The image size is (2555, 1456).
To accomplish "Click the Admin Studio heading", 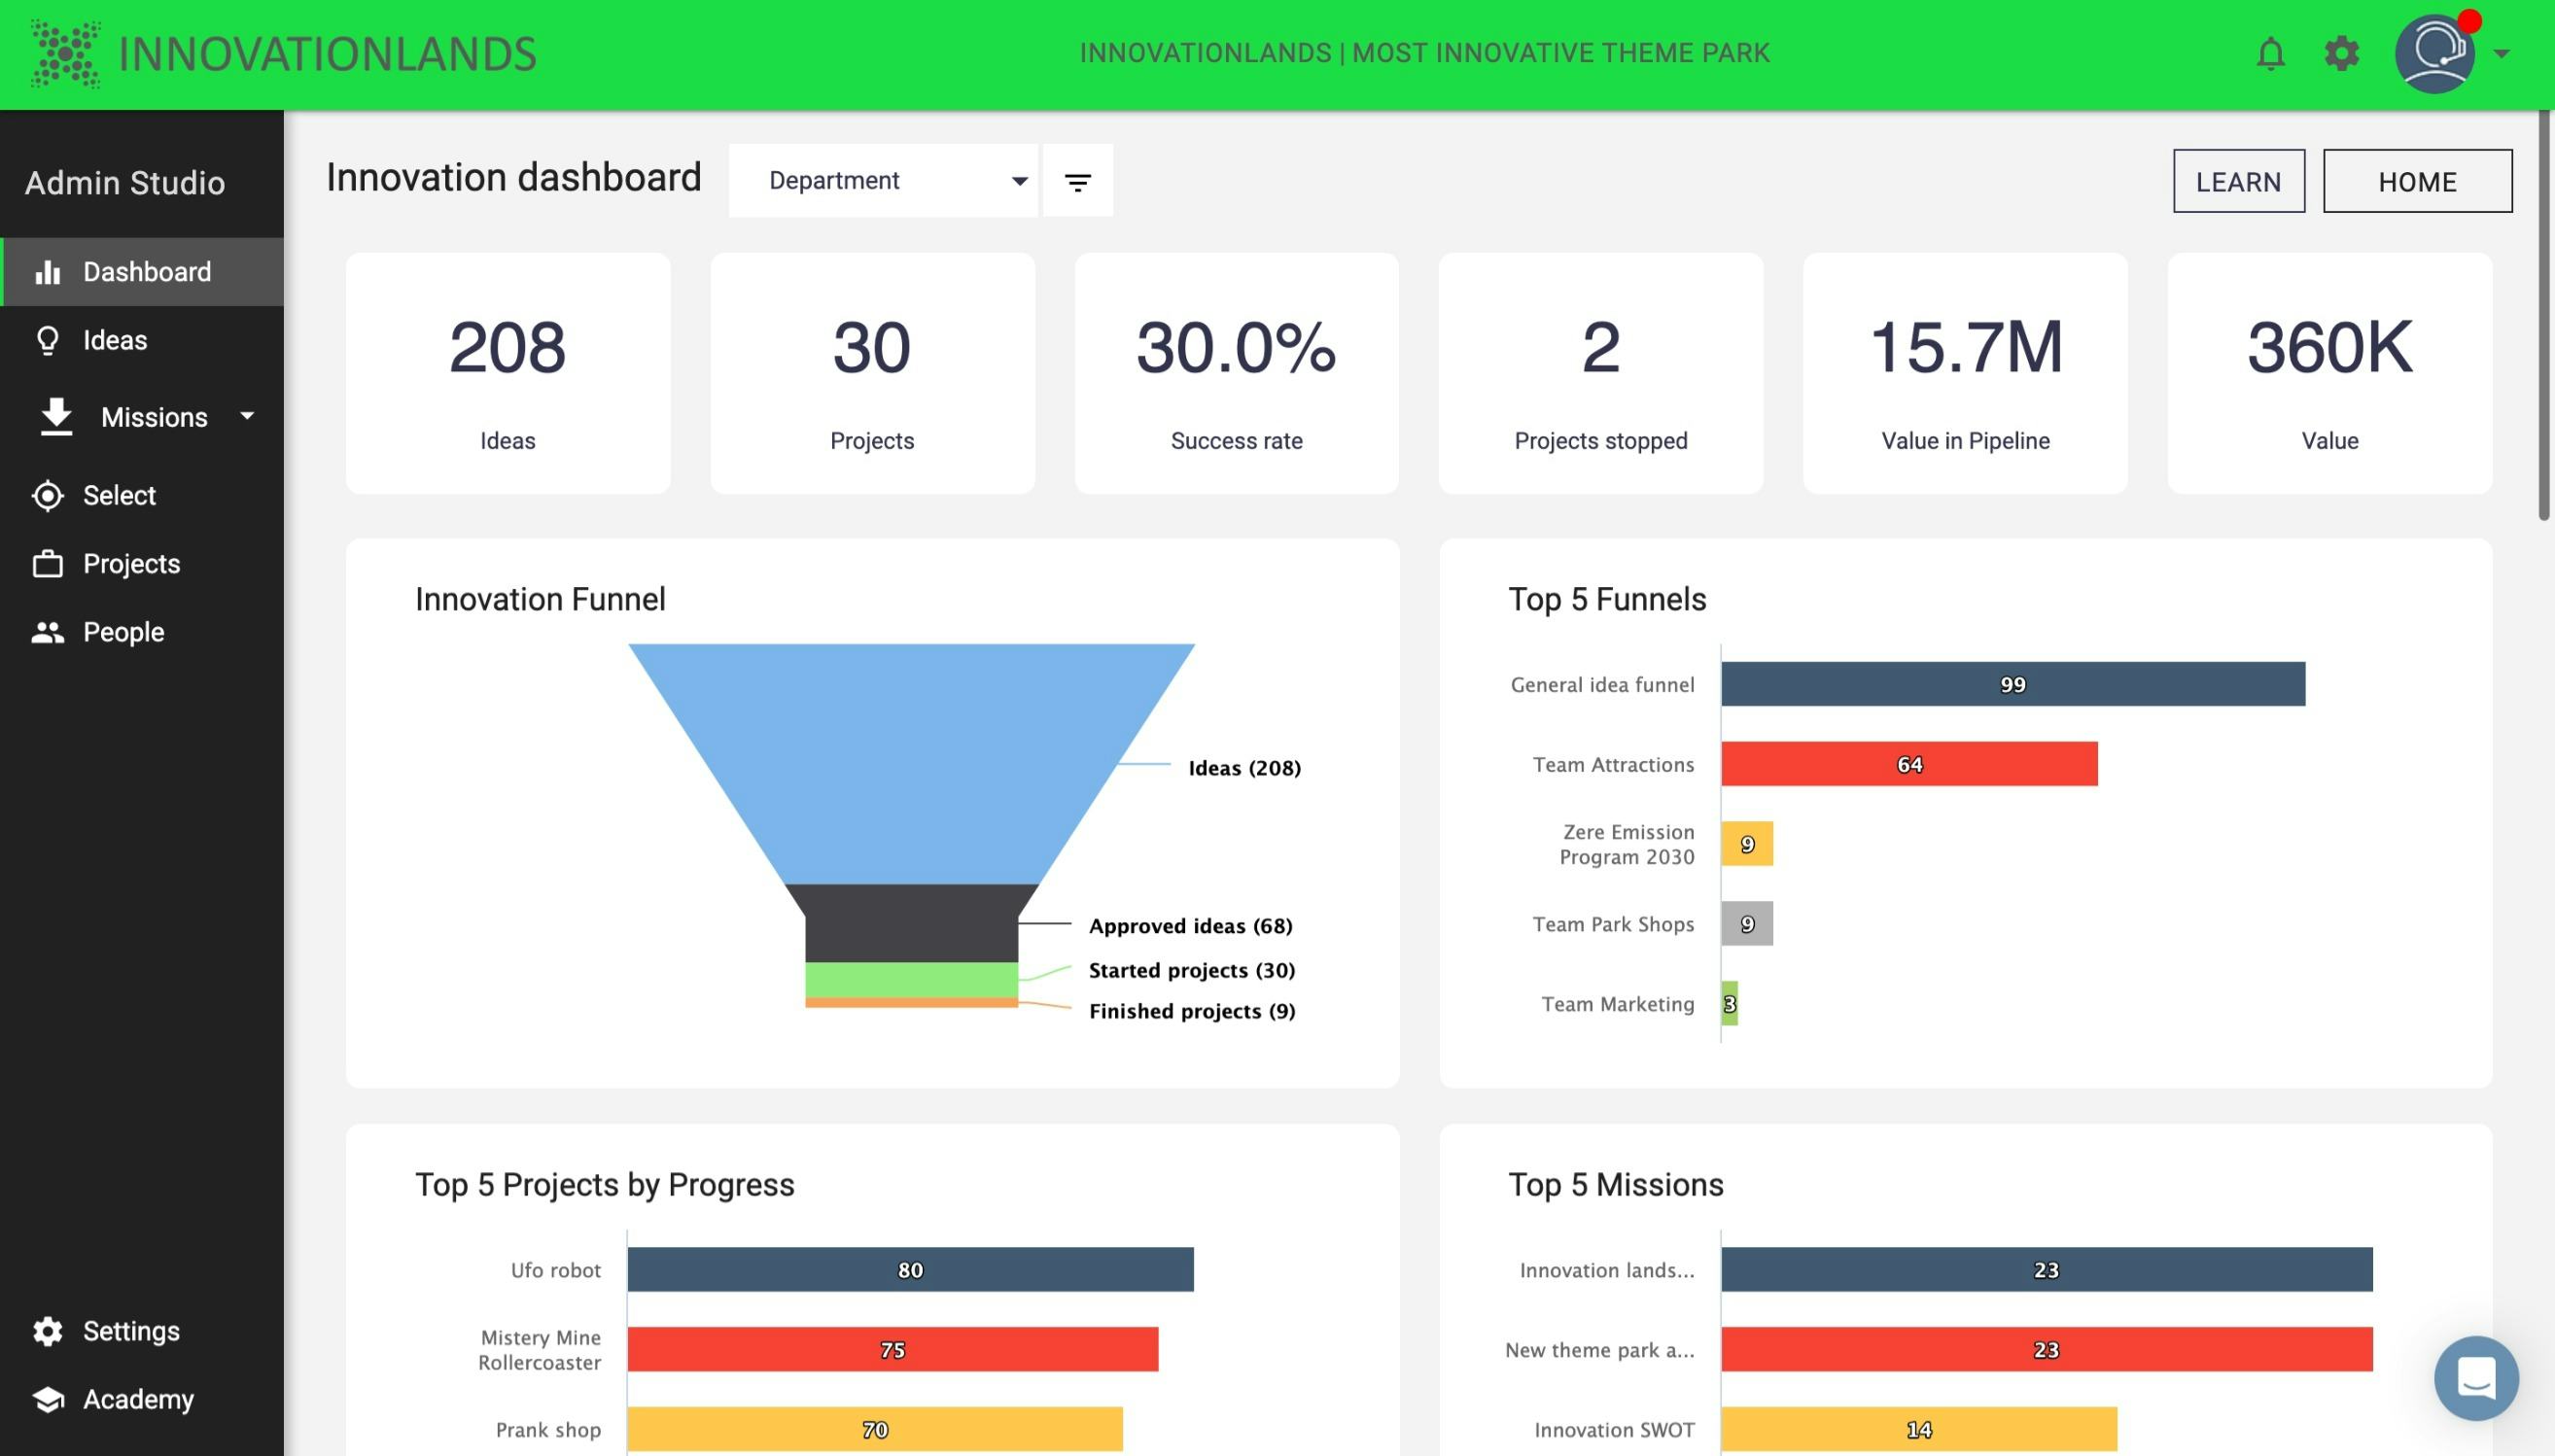I will point(124,183).
